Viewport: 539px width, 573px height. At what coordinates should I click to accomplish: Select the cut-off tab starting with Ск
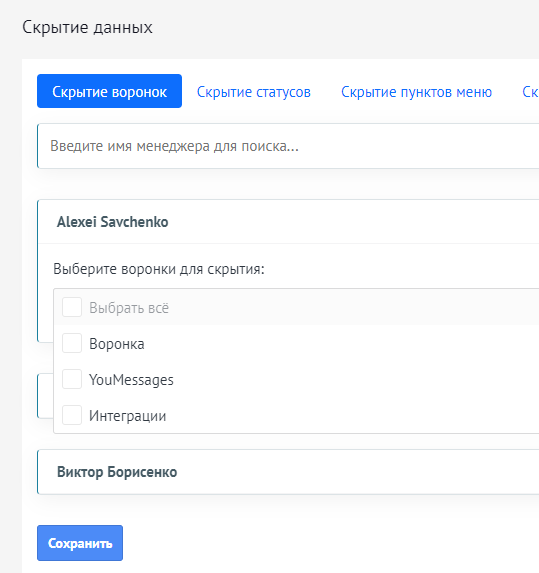pyautogui.click(x=530, y=92)
